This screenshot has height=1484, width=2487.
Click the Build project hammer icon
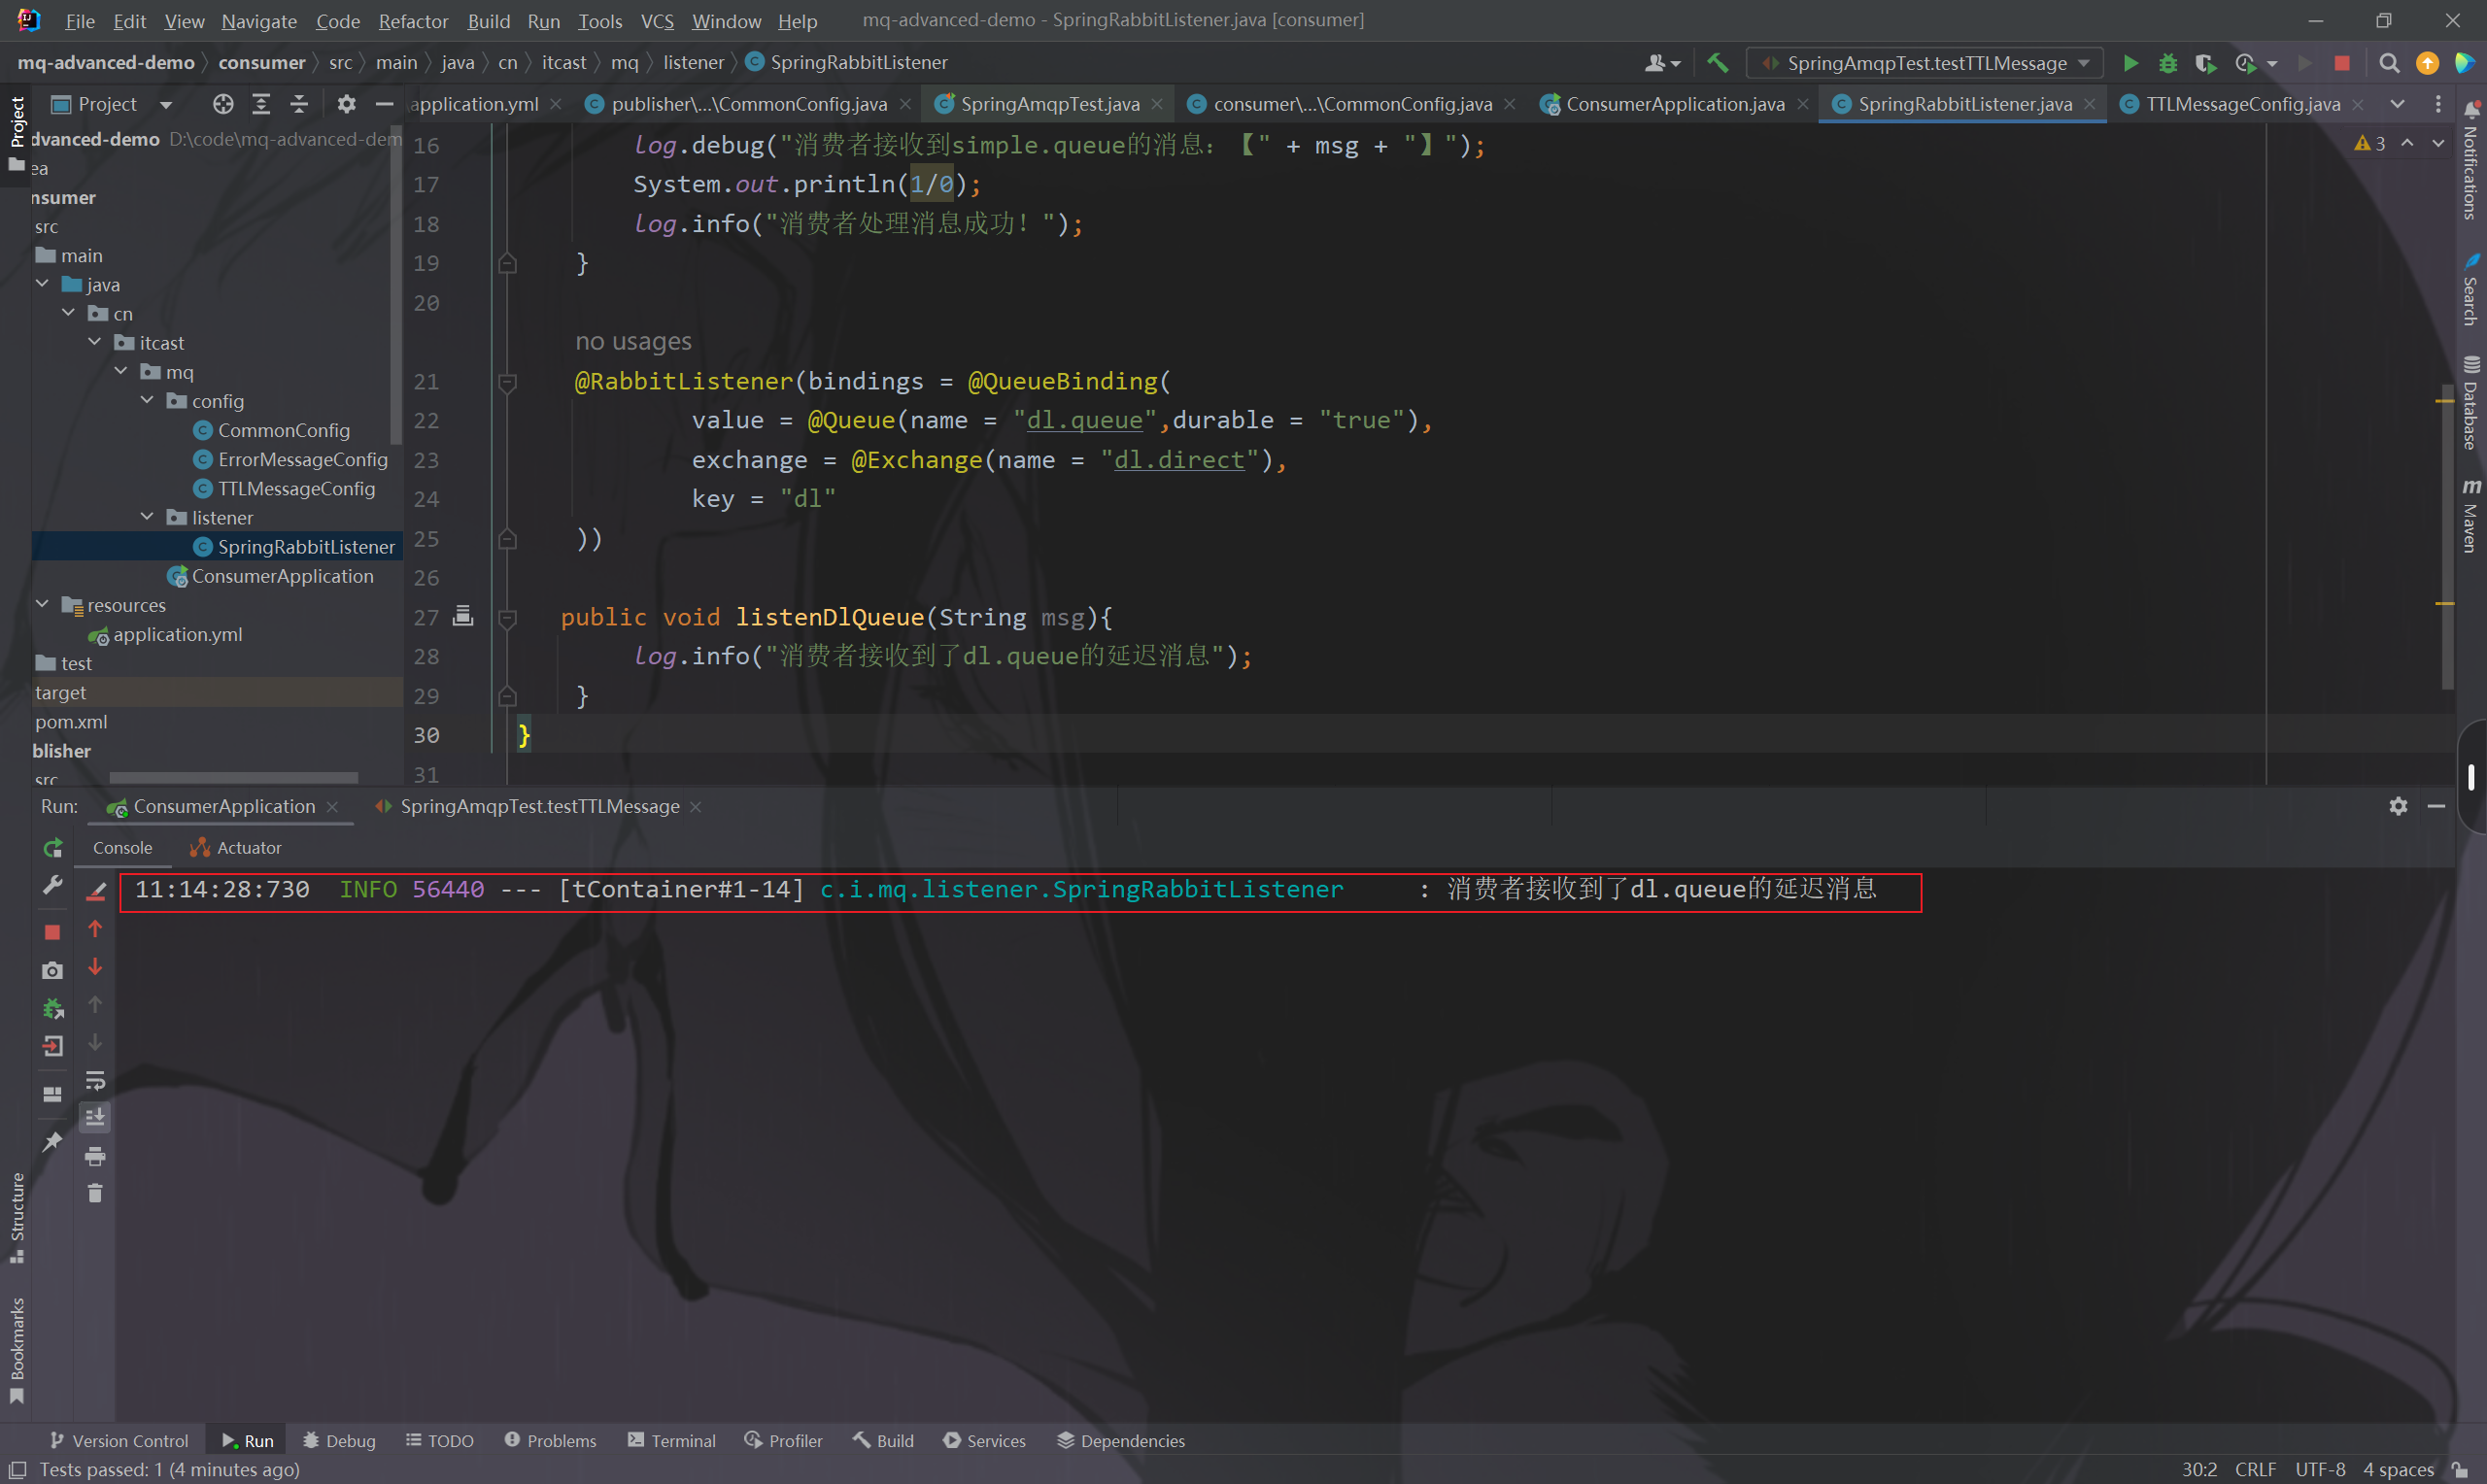click(x=1717, y=63)
